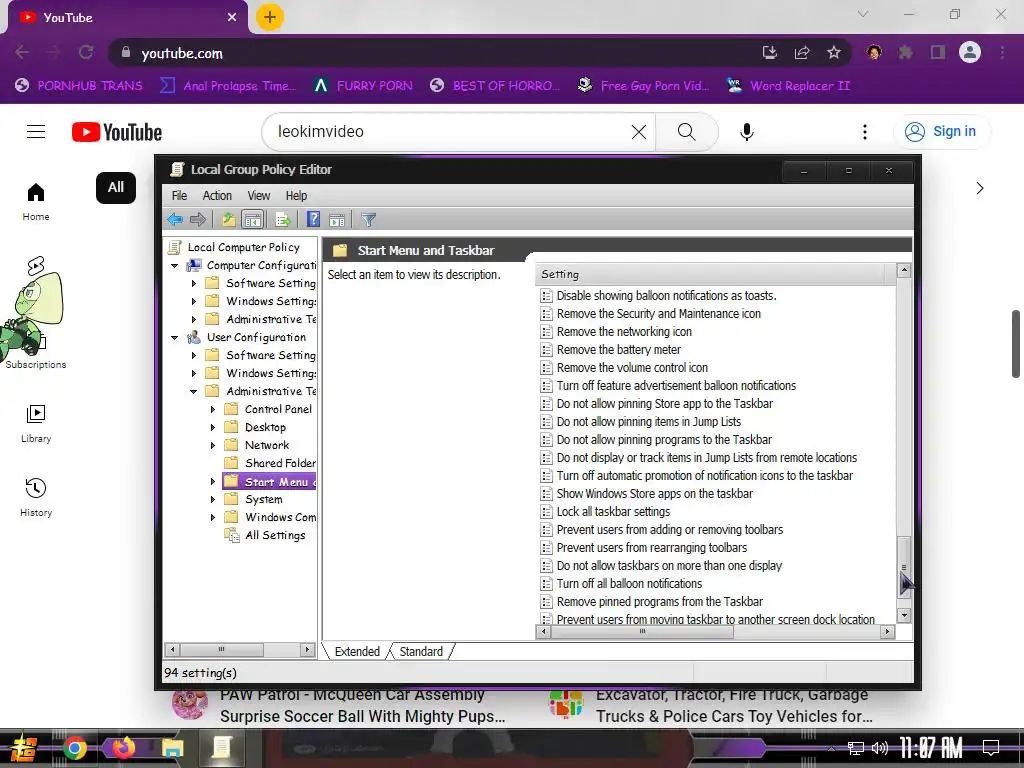This screenshot has width=1024, height=768.
Task: Click the youtube.com address bar
Action: (x=431, y=53)
